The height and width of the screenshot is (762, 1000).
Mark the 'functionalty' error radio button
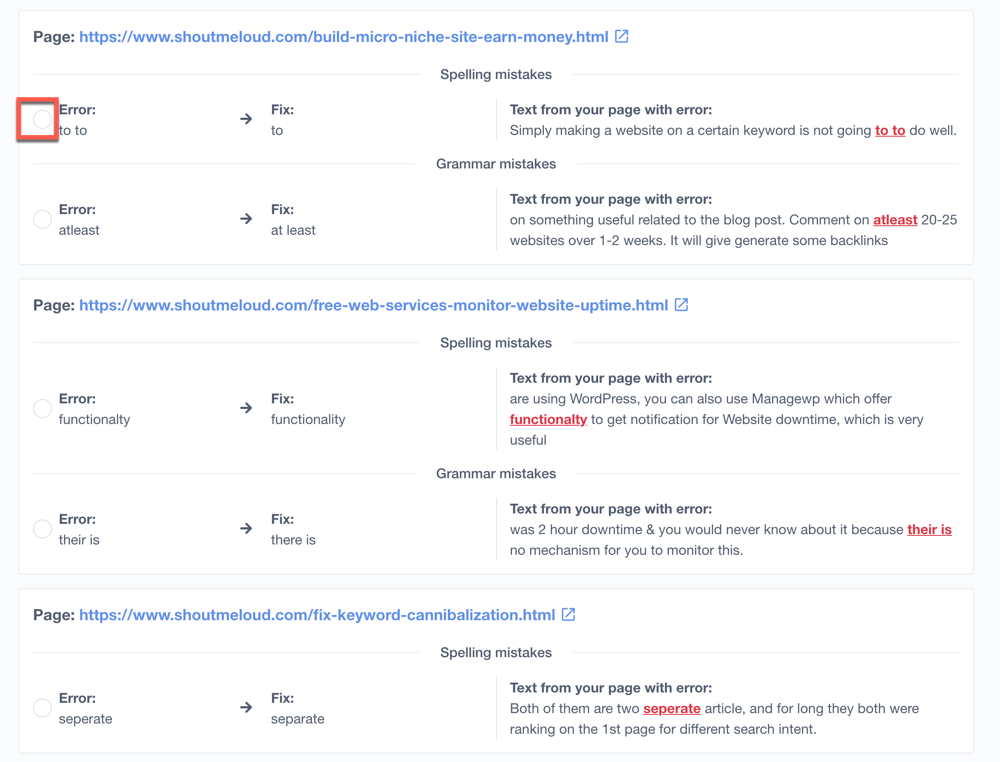coord(42,408)
